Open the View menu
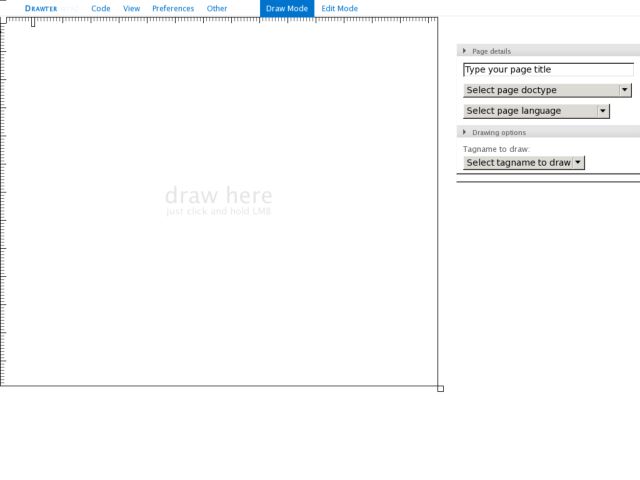 click(131, 8)
